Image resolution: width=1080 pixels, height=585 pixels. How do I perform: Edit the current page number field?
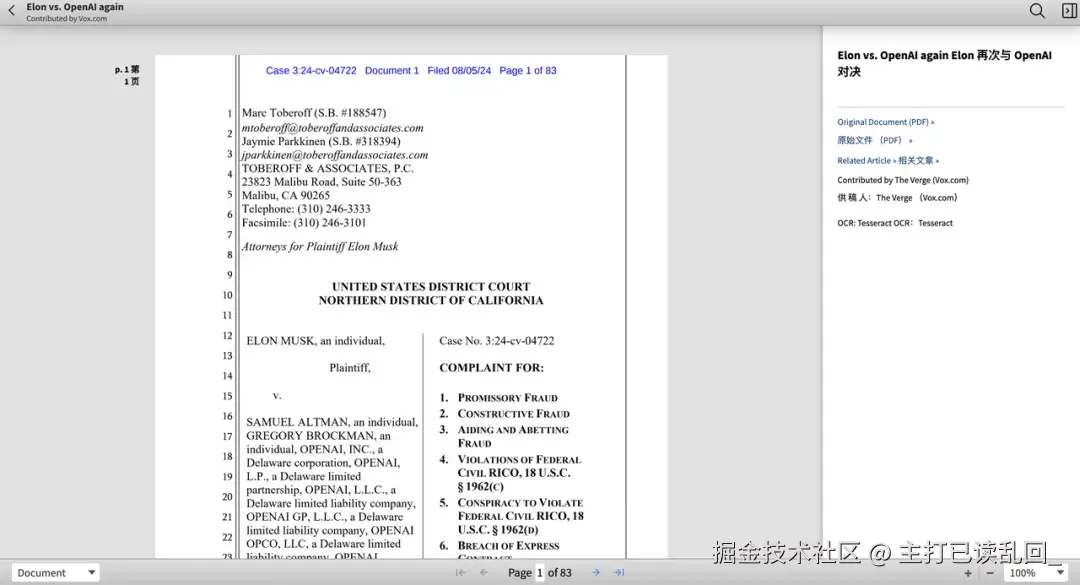[540, 573]
